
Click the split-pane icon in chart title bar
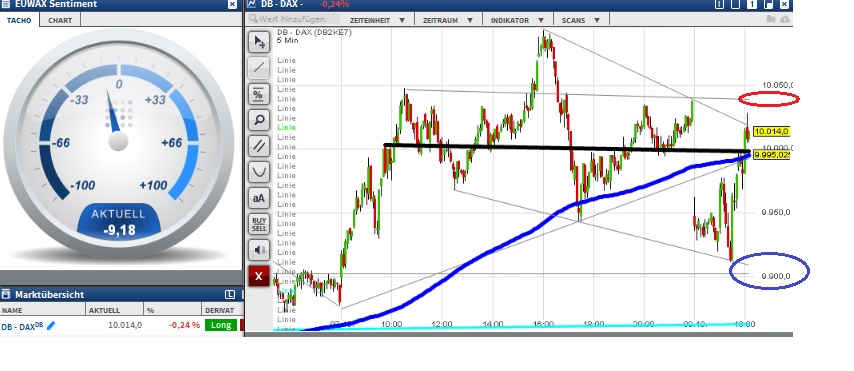pyautogui.click(x=719, y=4)
